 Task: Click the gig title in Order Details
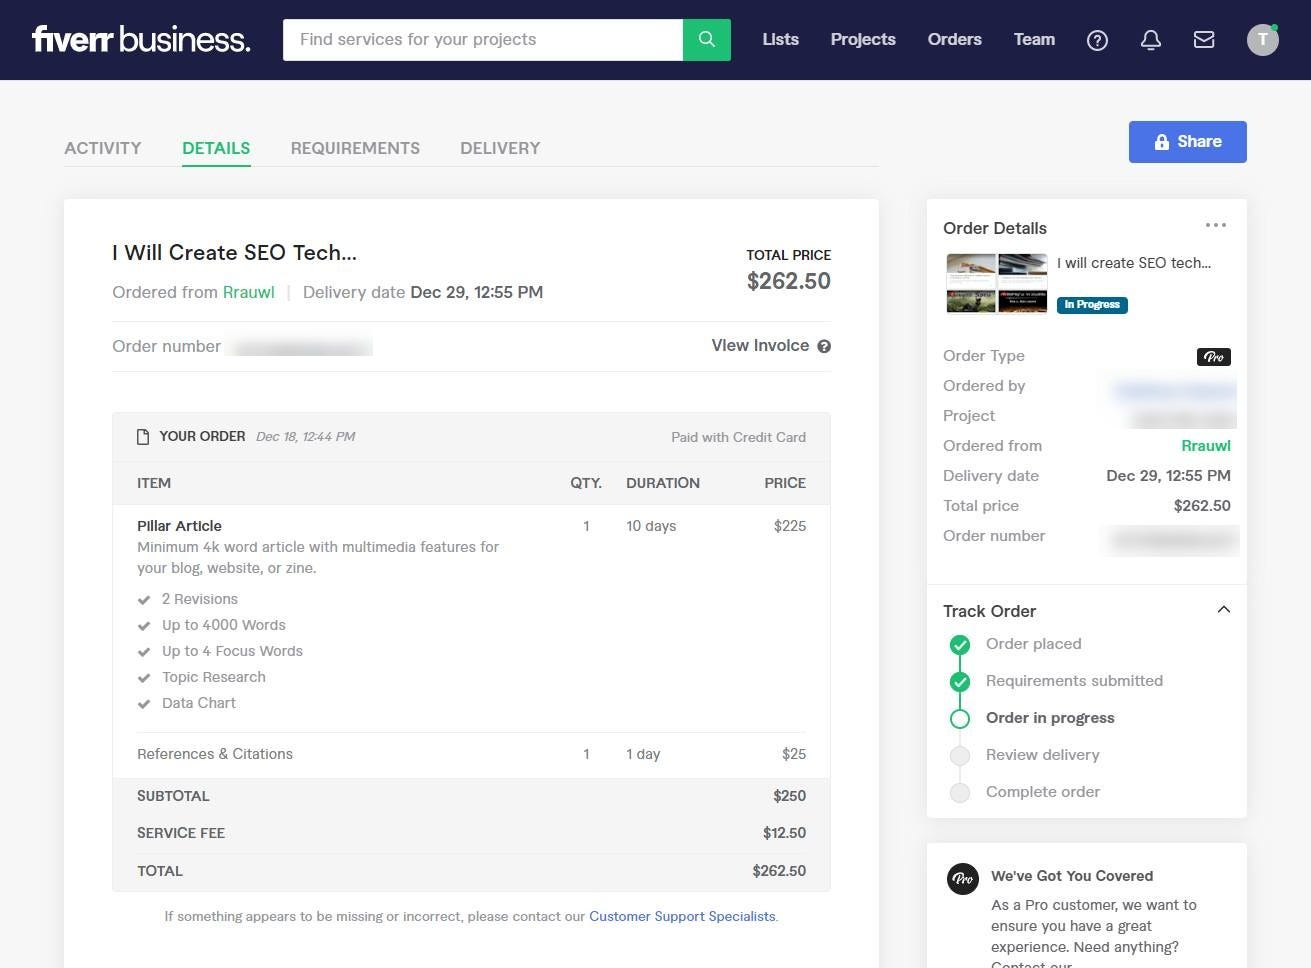point(1134,263)
